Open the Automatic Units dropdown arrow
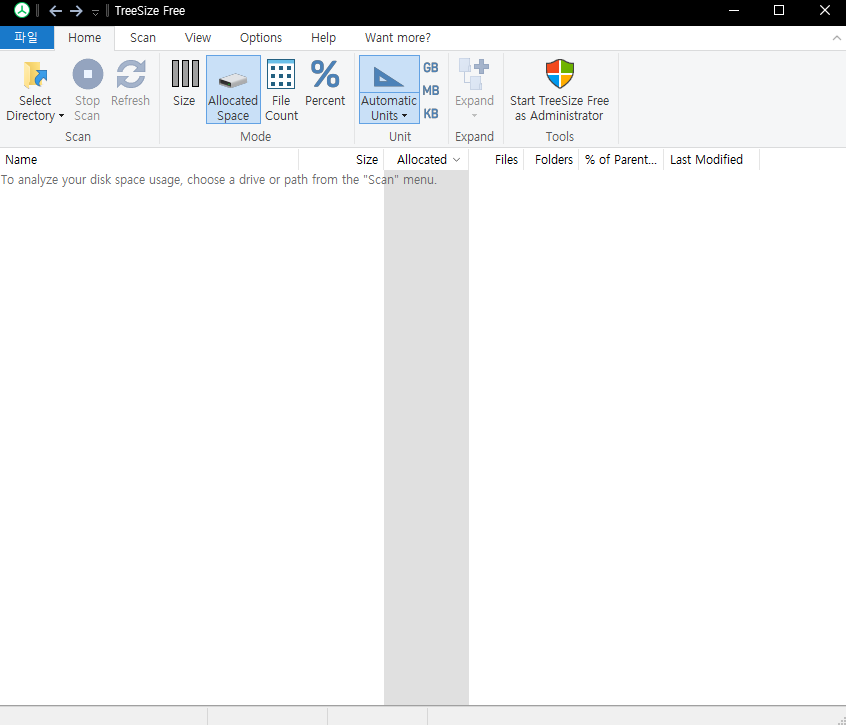This screenshot has height=725, width=846. tap(404, 116)
